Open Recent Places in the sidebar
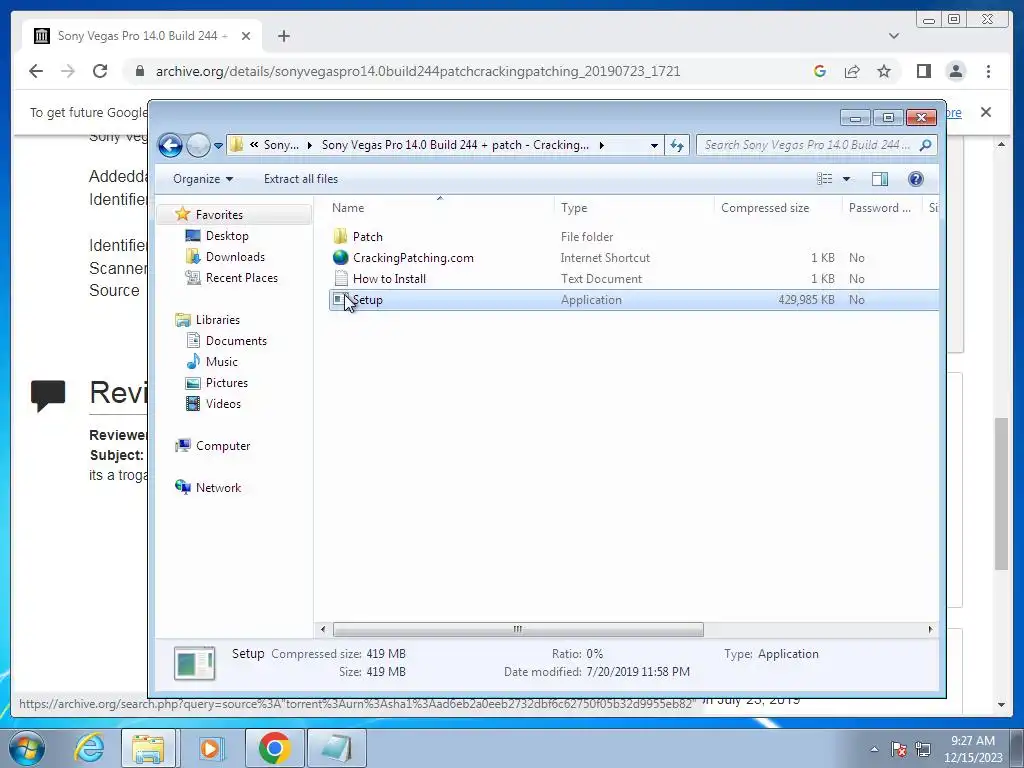Viewport: 1024px width, 768px height. point(242,278)
